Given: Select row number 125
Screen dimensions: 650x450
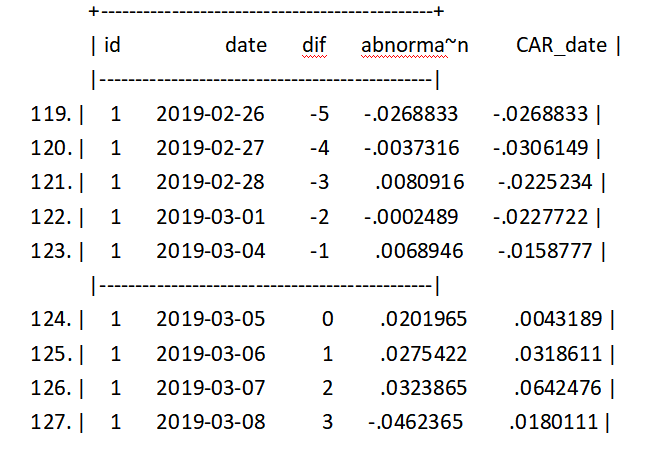Looking at the screenshot, I should point(54,354).
